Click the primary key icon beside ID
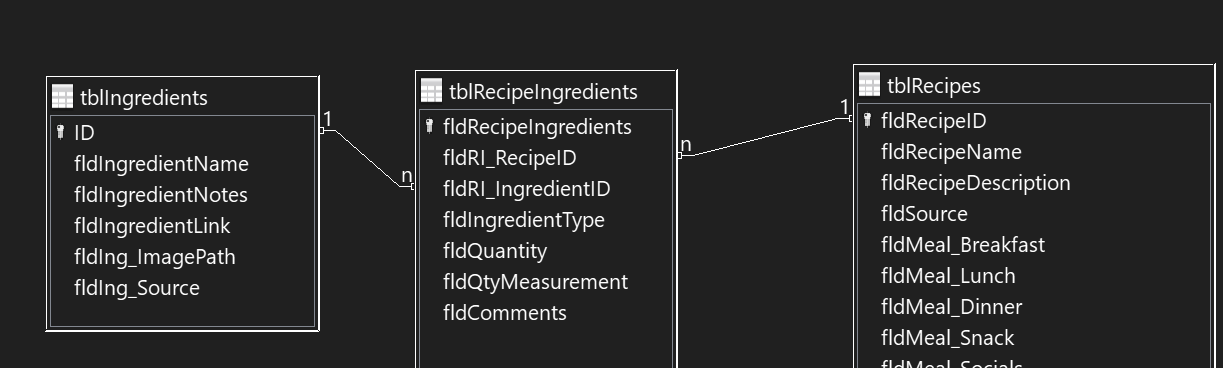This screenshot has height=368, width=1223. click(61, 132)
